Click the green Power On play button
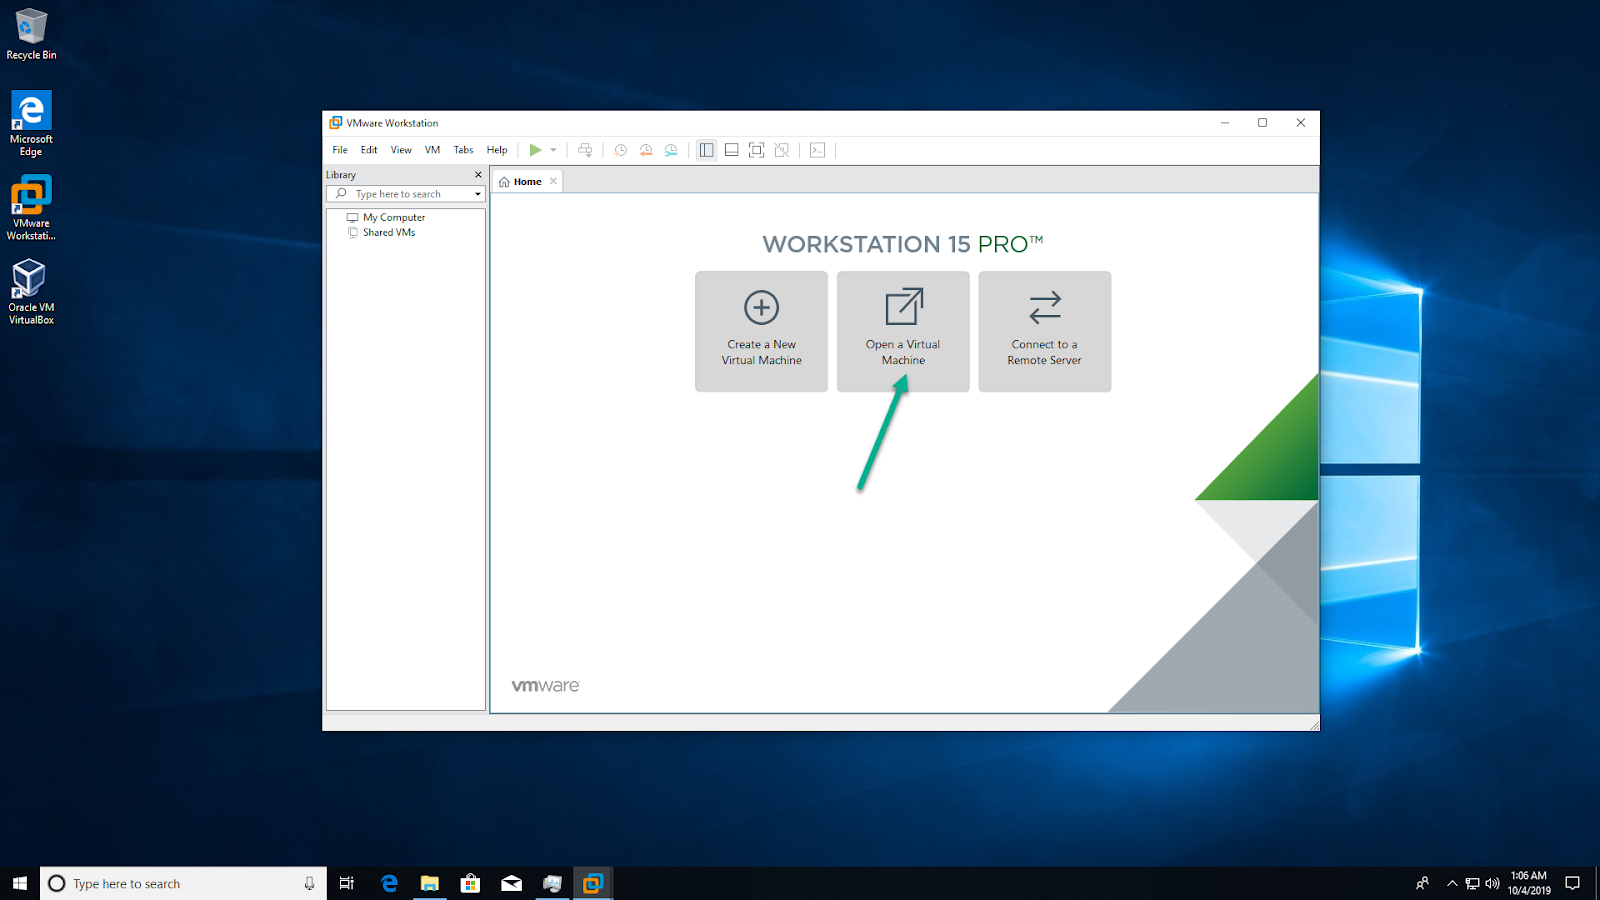1600x900 pixels. tap(535, 150)
